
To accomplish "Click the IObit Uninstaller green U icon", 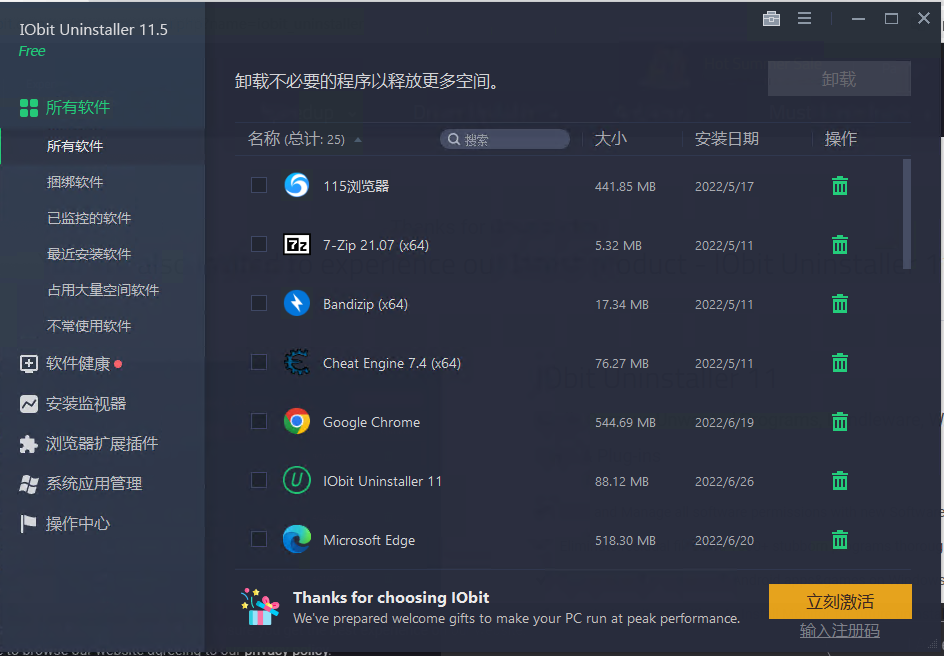I will coord(297,480).
